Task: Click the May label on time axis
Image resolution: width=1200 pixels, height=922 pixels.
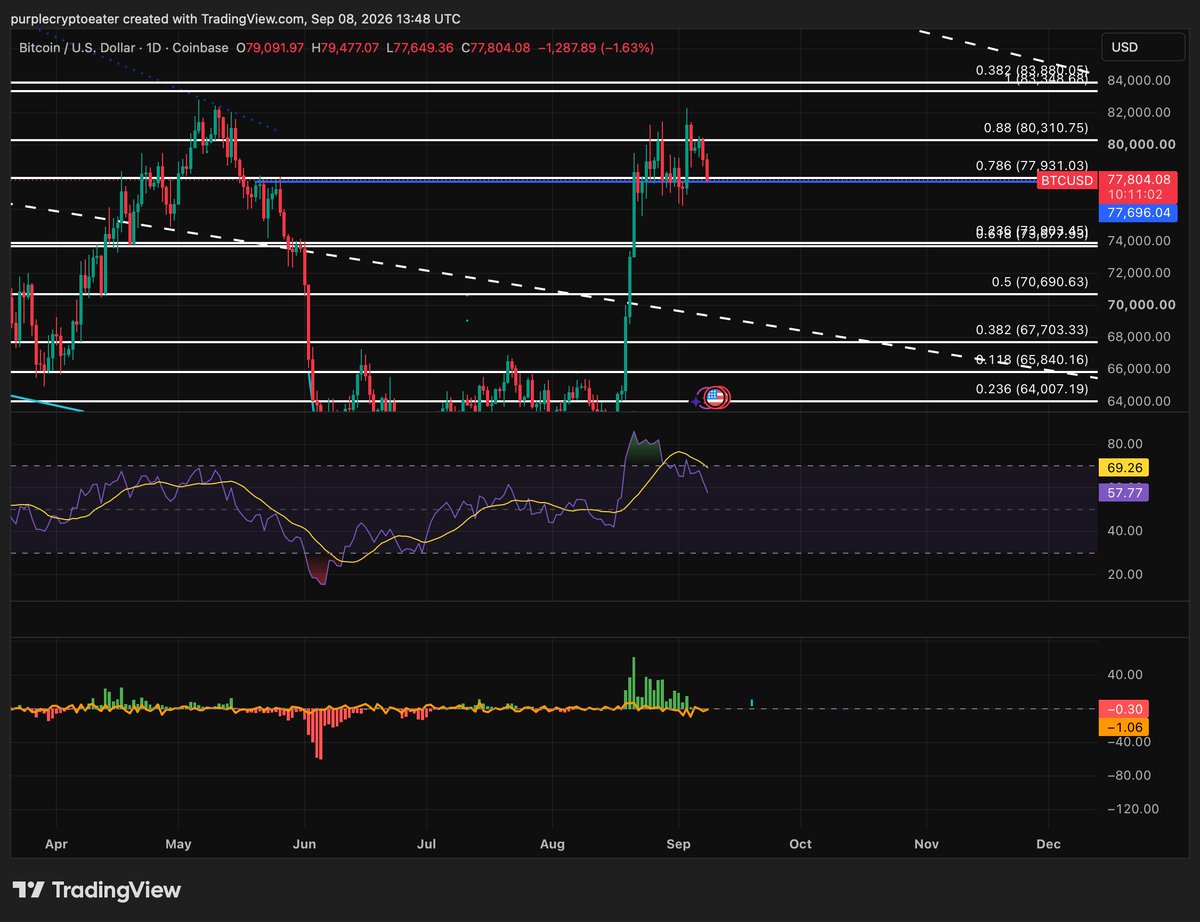Action: 178,844
